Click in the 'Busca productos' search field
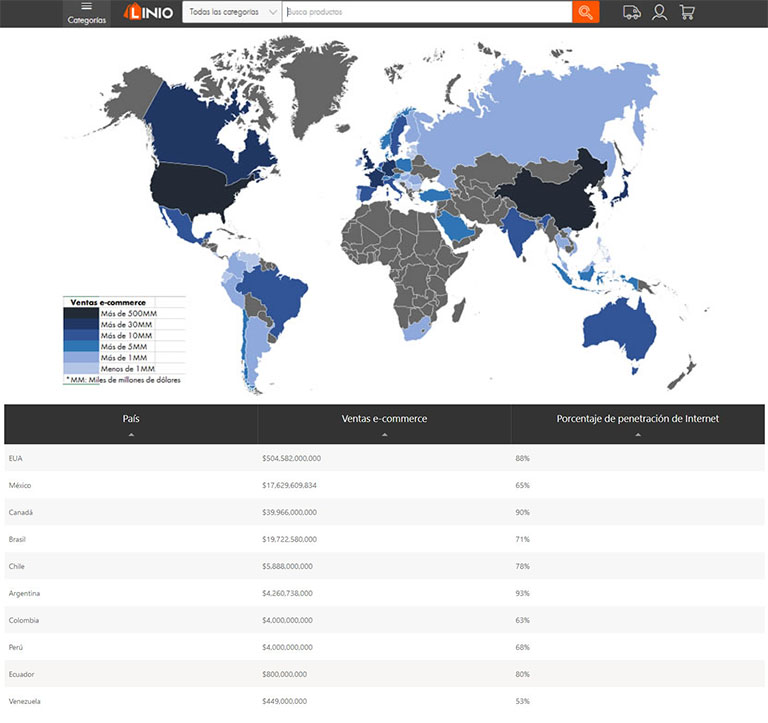768x723 pixels. point(427,12)
